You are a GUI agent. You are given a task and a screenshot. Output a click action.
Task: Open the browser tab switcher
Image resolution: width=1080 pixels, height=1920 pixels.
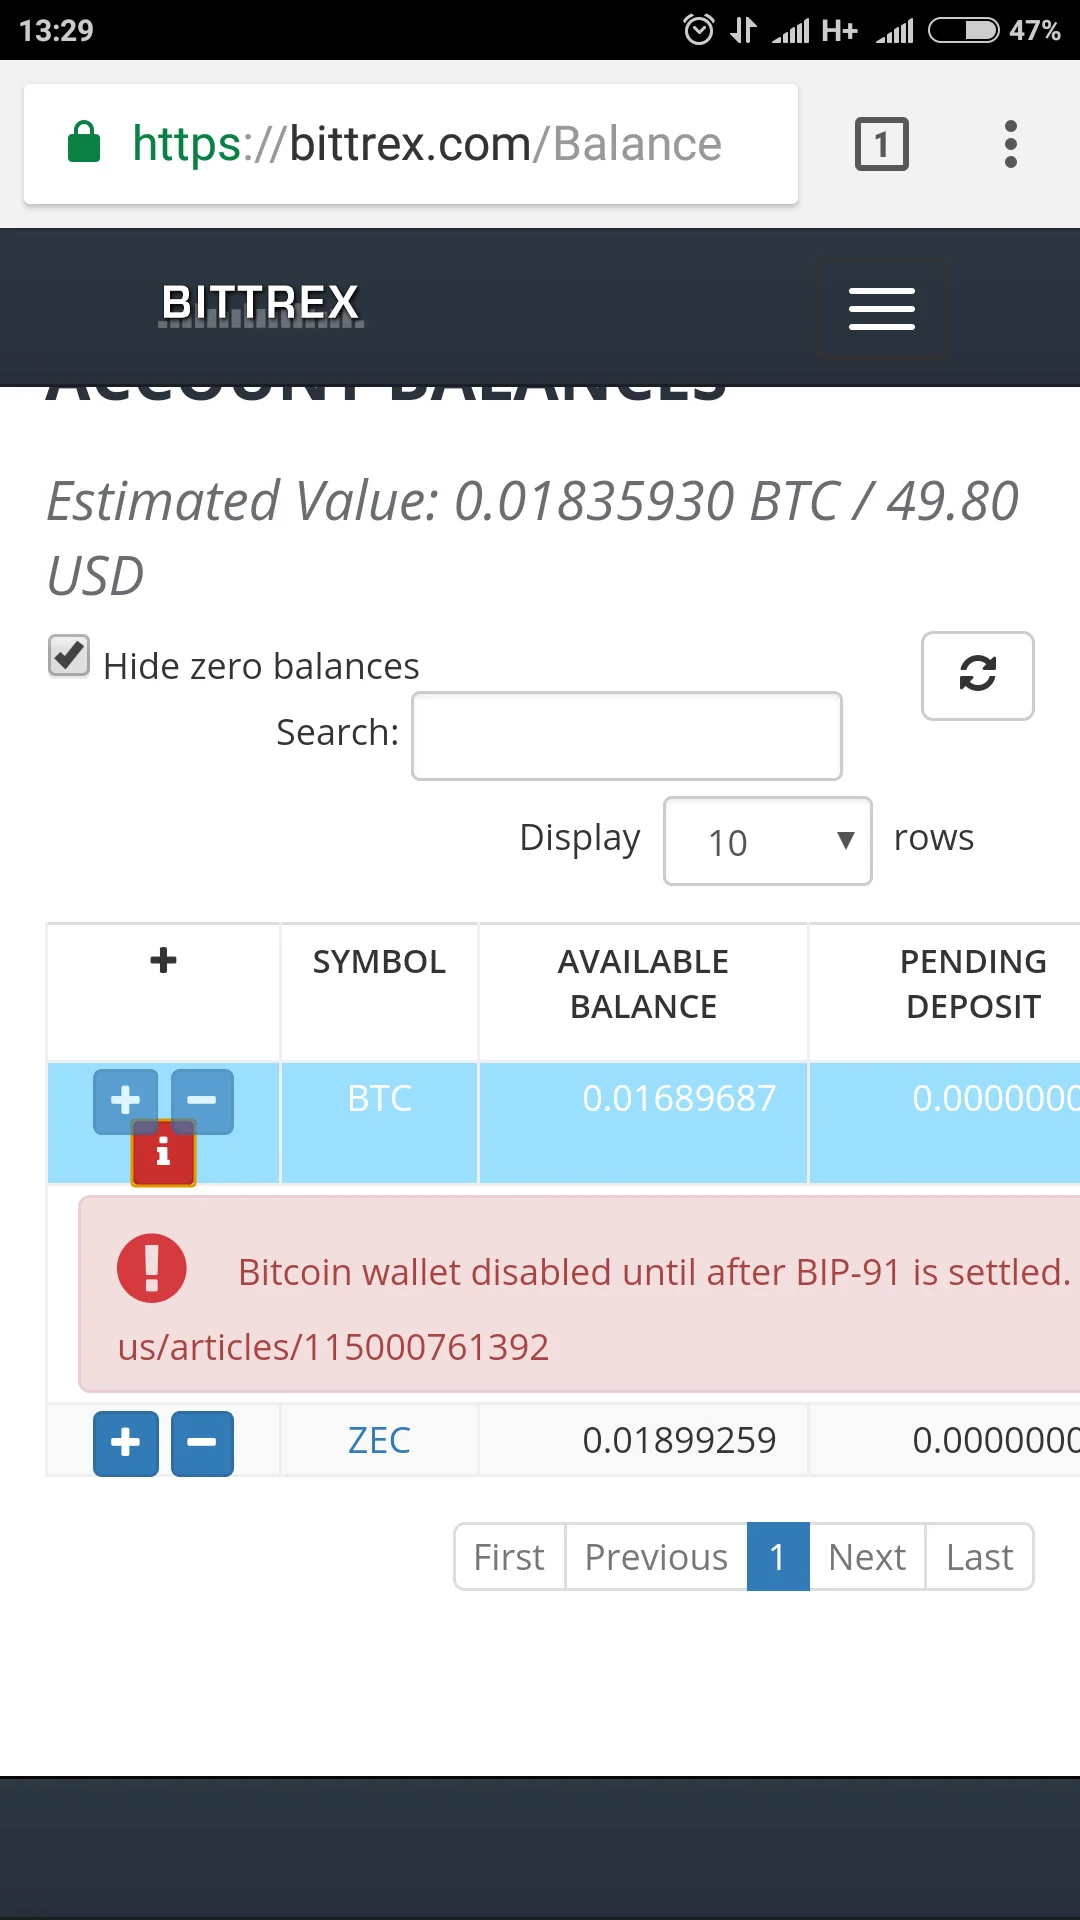click(x=881, y=144)
